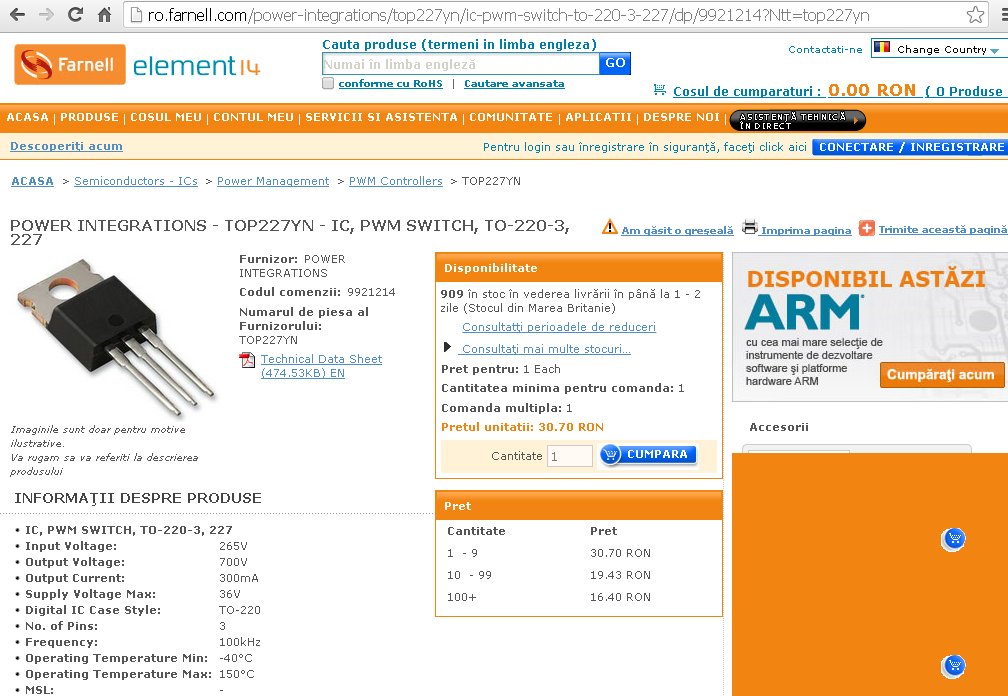Tick the conforme cu RoHS checkbox
Viewport: 1008px width, 696px height.
[328, 84]
